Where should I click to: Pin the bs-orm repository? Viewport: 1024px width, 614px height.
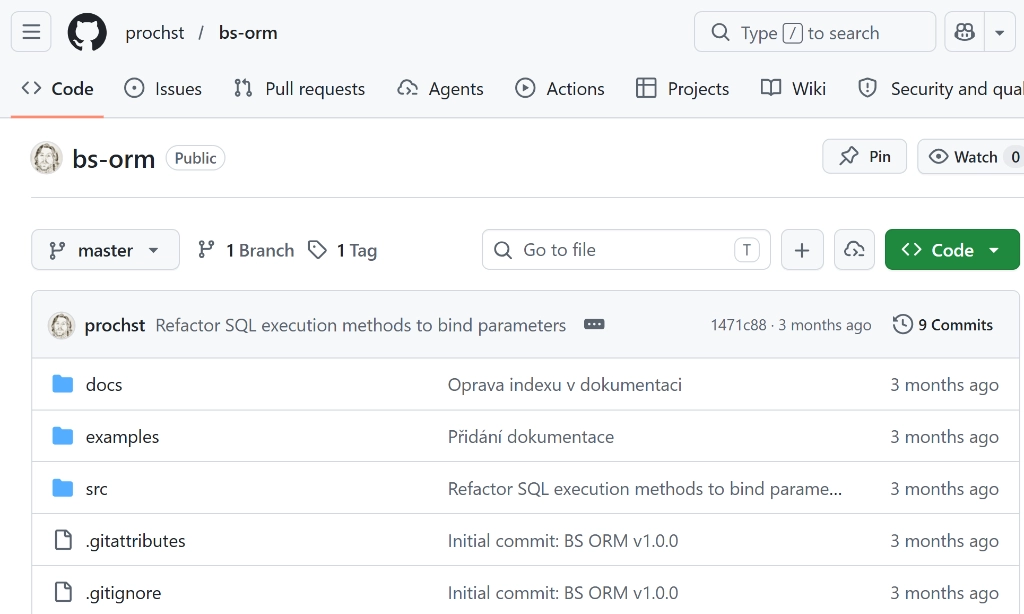click(865, 156)
